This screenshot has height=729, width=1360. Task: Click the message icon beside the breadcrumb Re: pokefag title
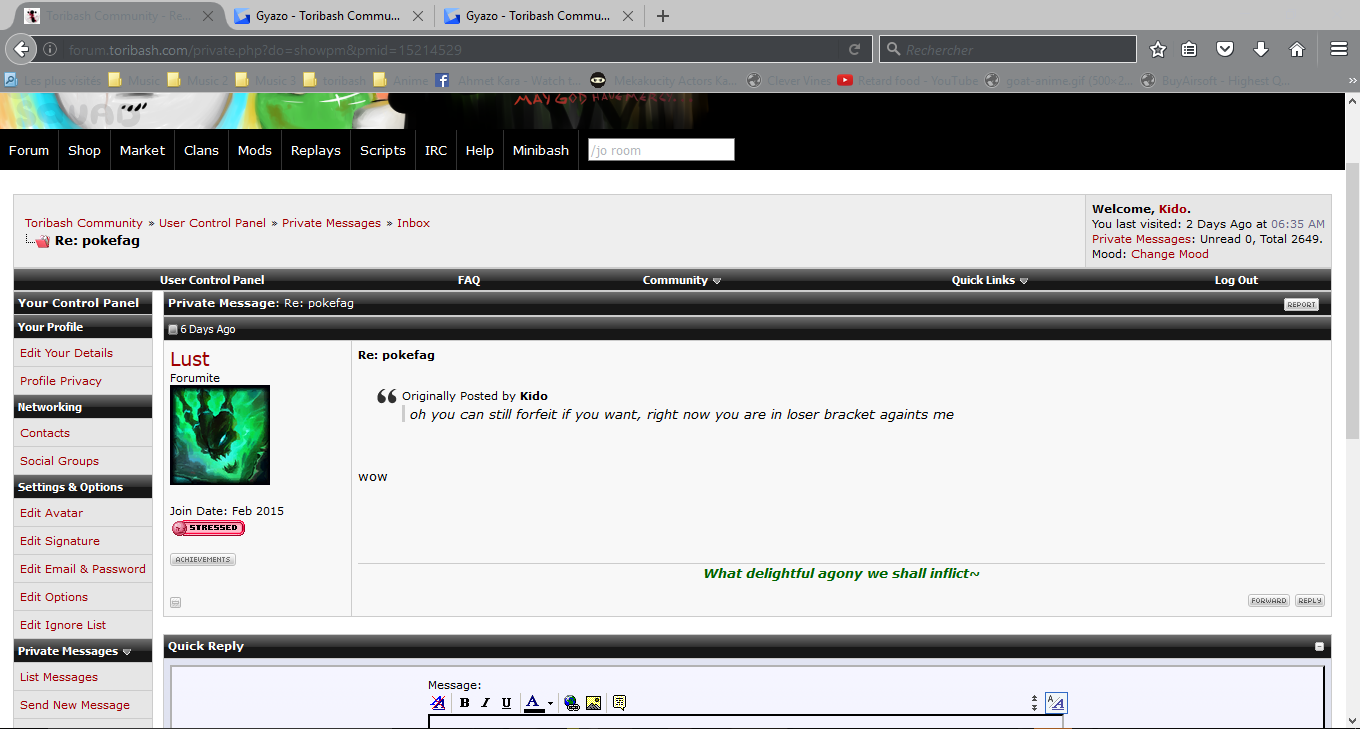41,241
